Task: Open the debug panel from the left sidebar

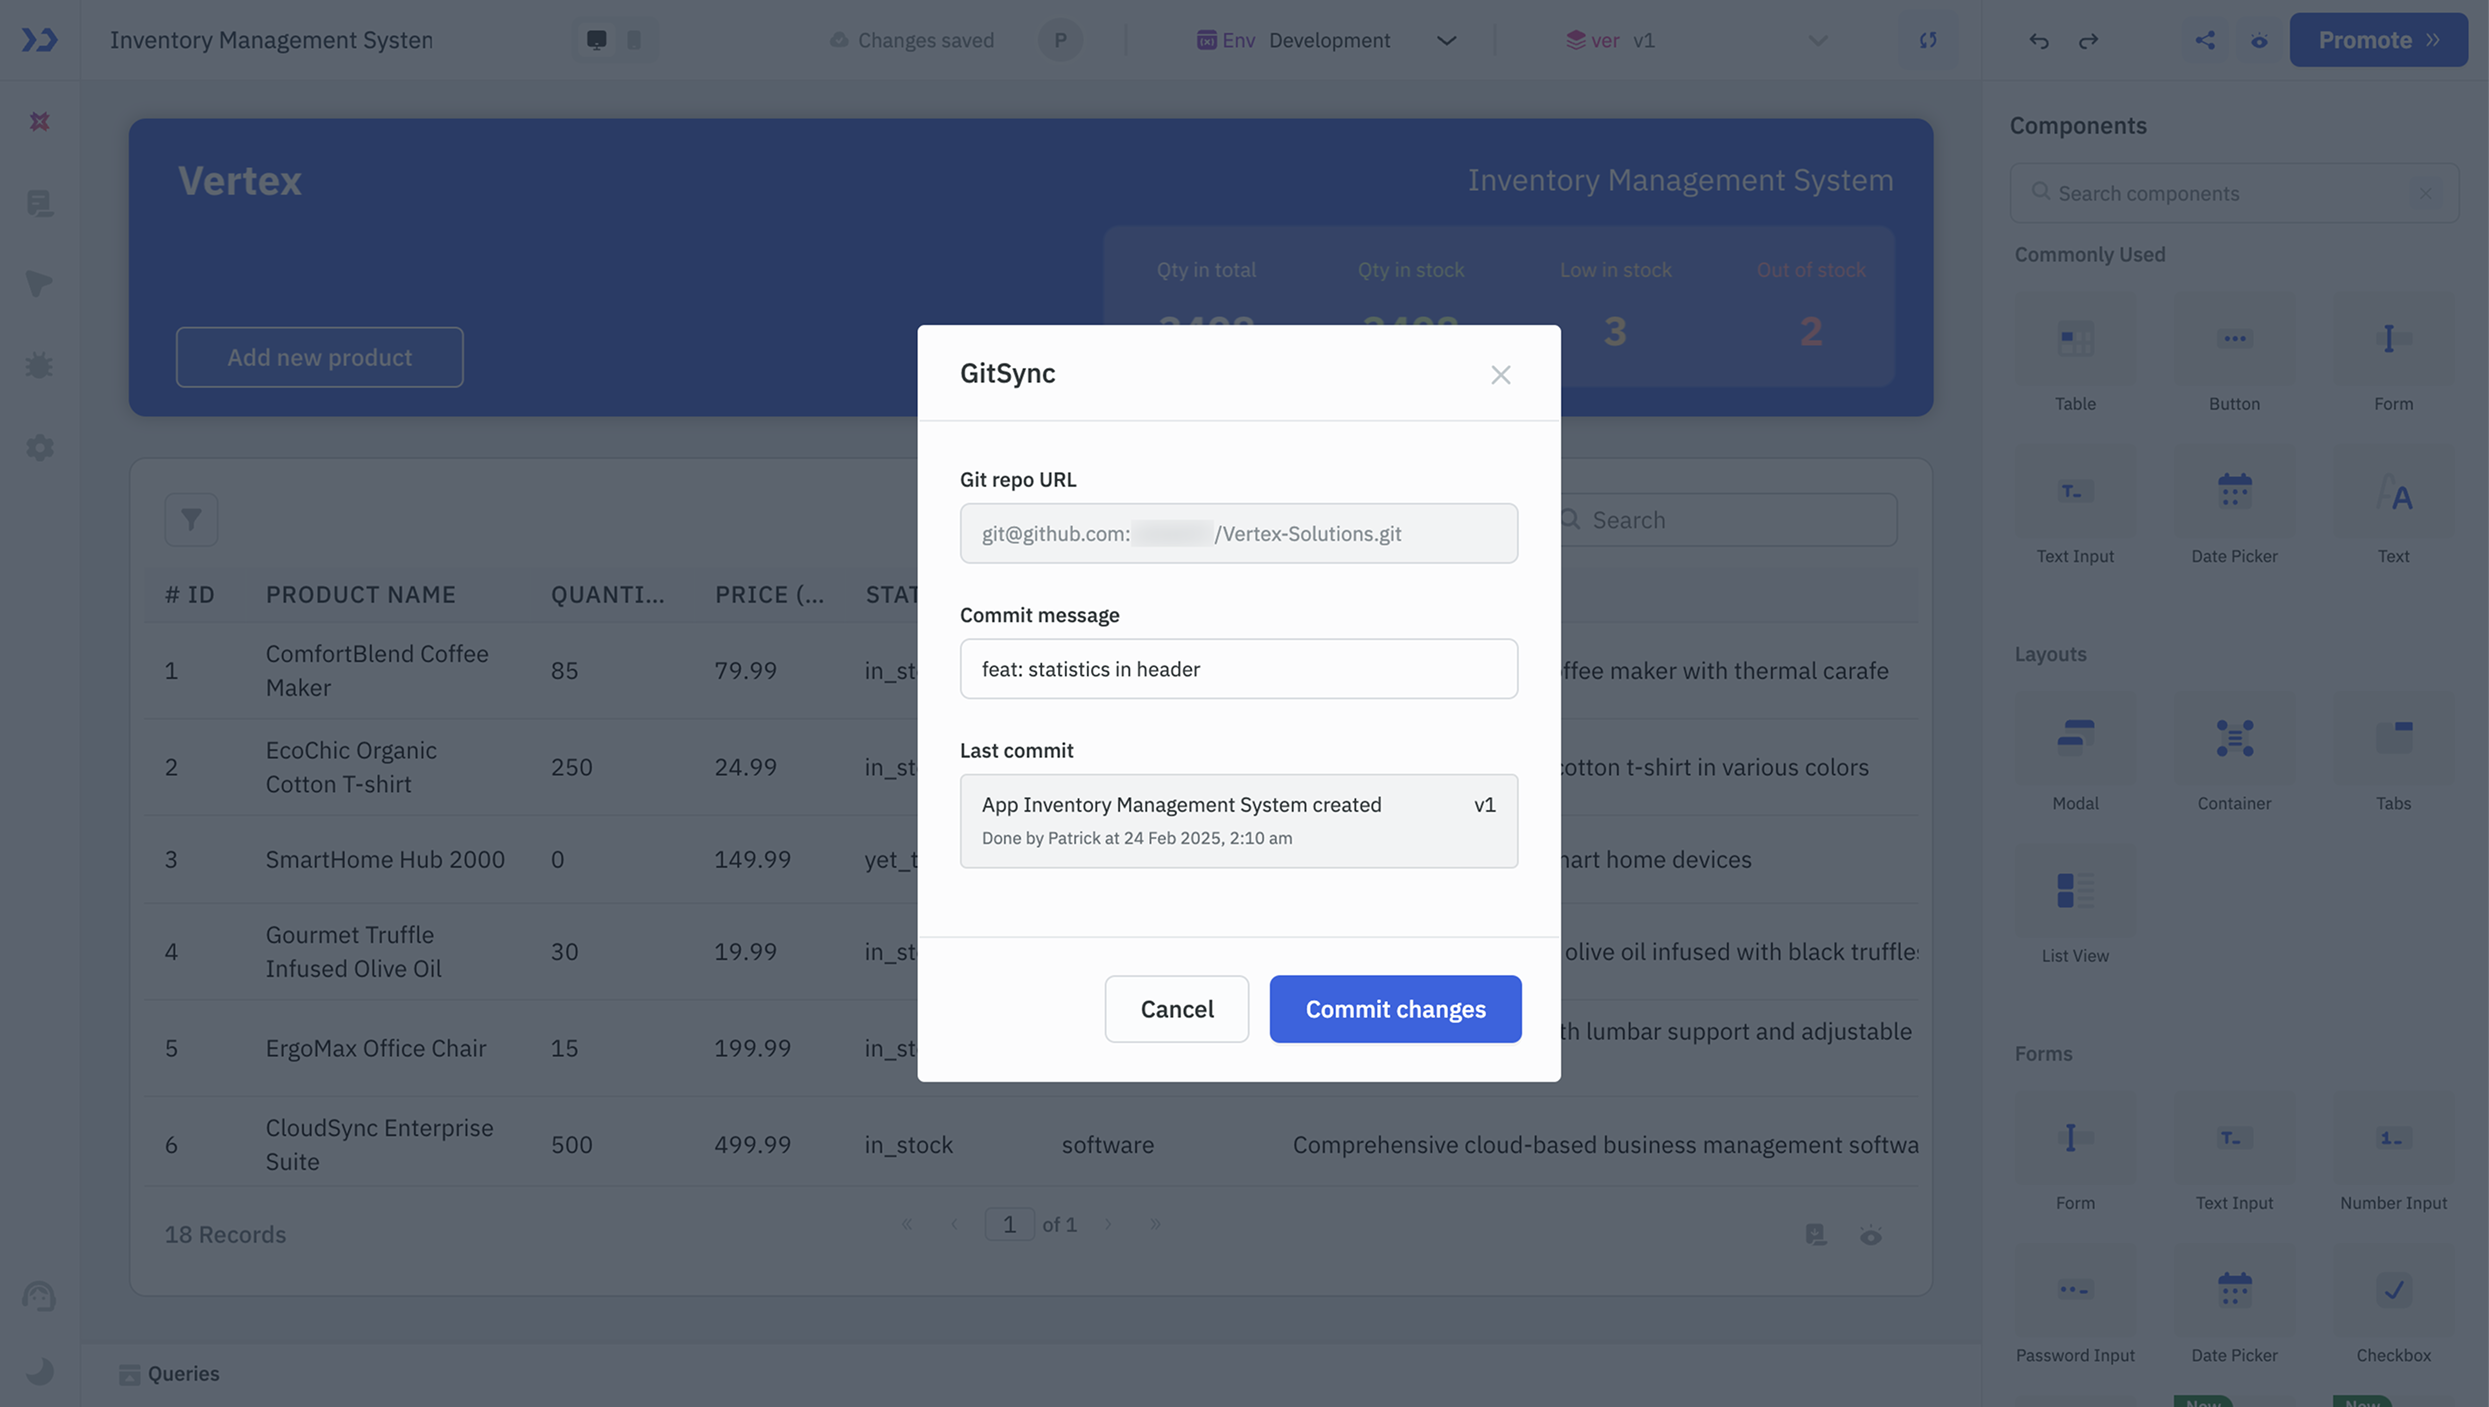Action: click(x=38, y=364)
